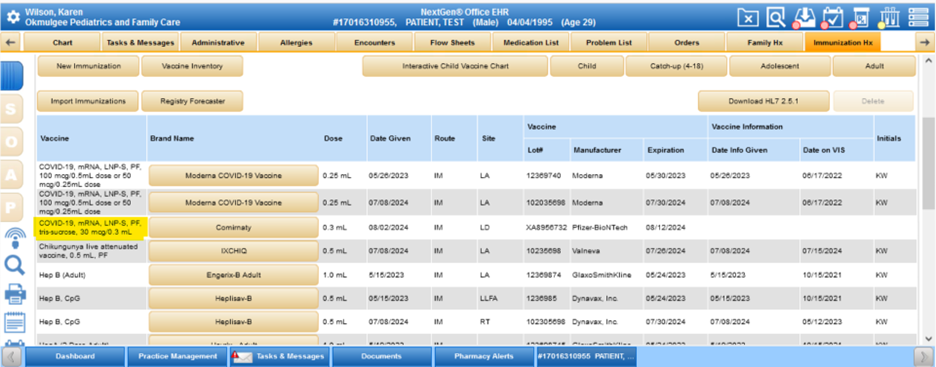Open the patient search magnifier icon in header
The height and width of the screenshot is (367, 936).
pyautogui.click(x=776, y=17)
